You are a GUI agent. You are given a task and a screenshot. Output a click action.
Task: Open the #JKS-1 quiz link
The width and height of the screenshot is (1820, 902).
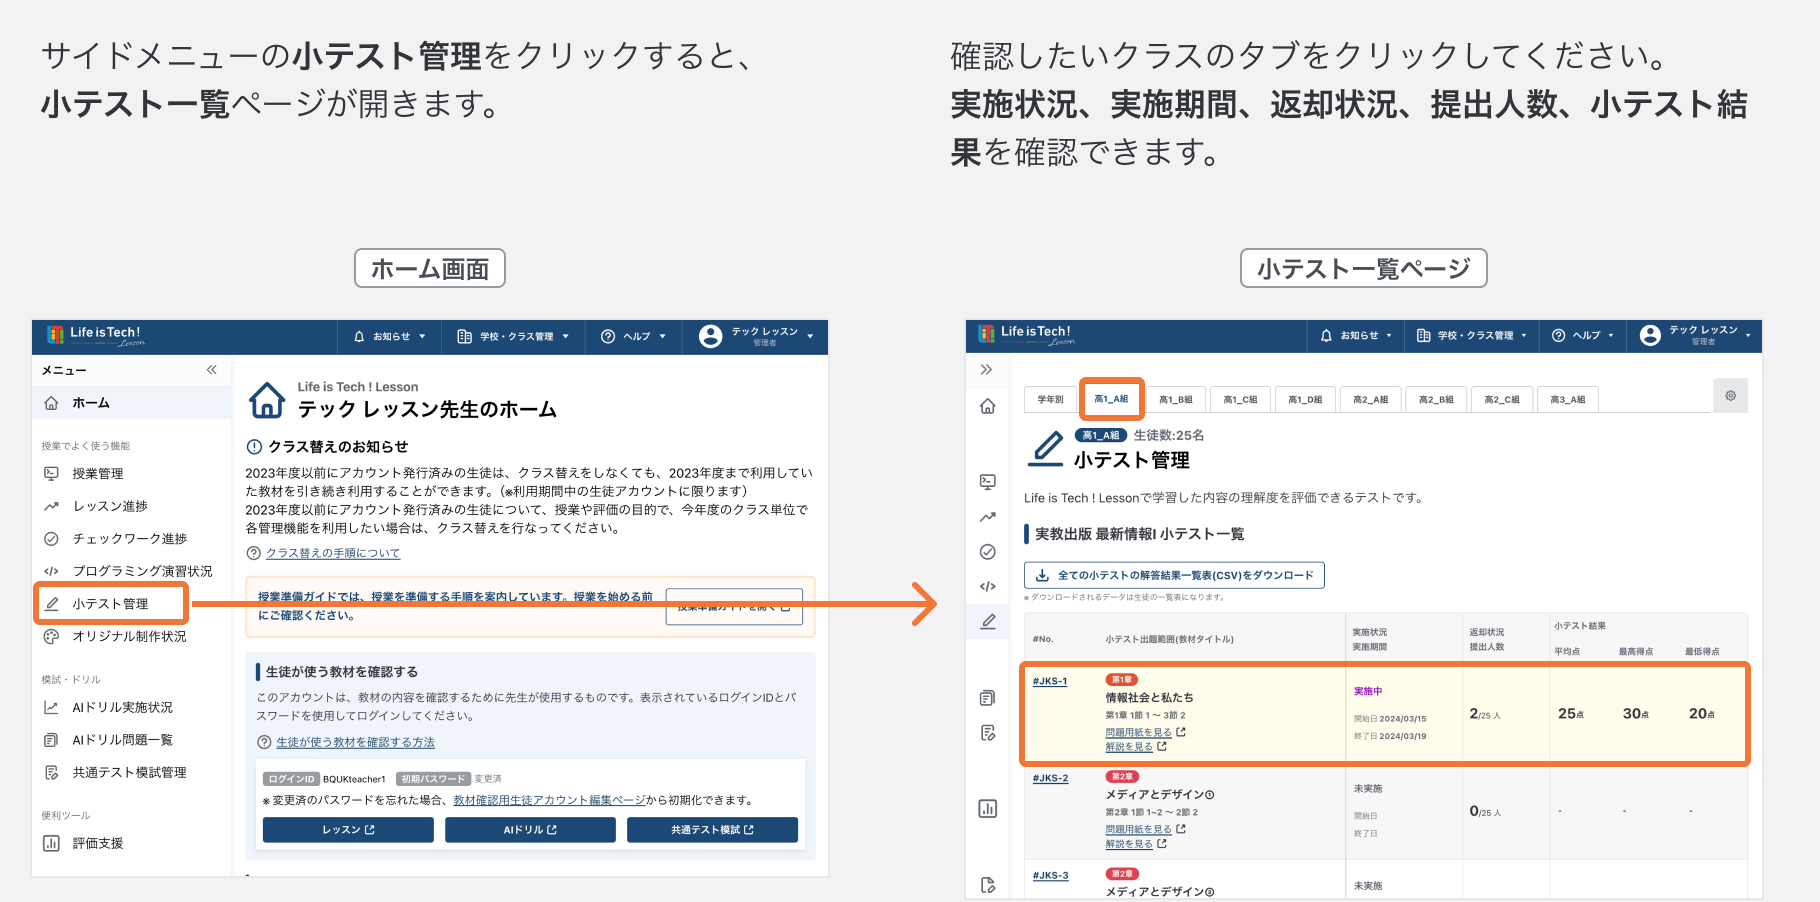point(1049,681)
